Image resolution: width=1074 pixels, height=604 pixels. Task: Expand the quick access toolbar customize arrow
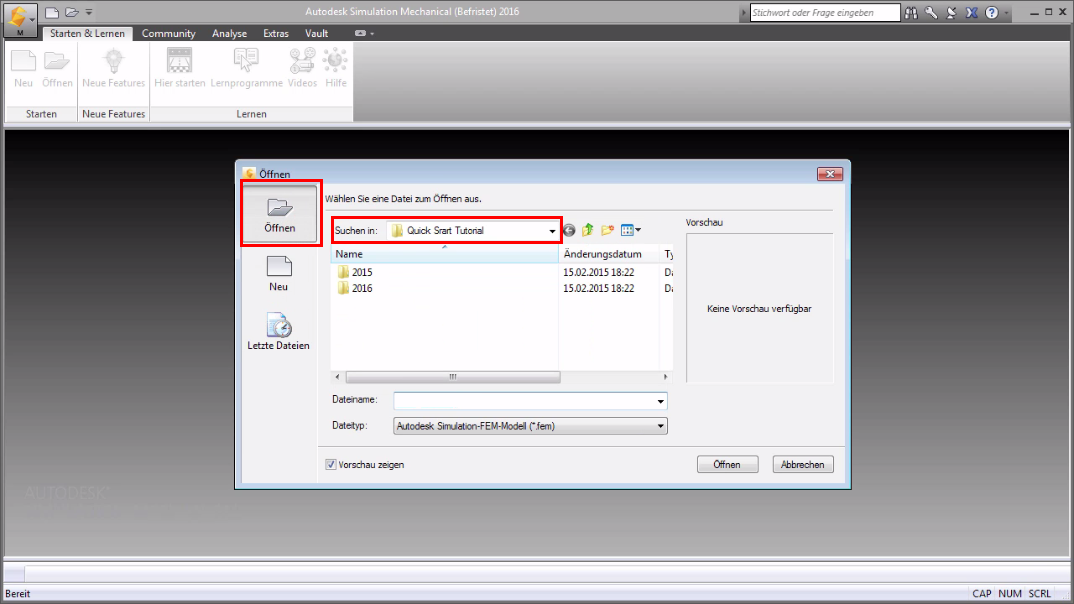[x=89, y=12]
